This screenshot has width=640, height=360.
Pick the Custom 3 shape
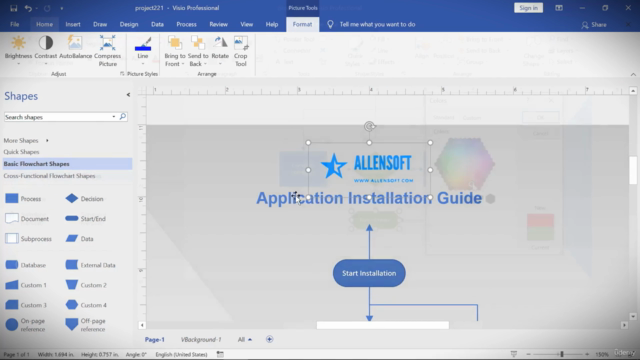coord(26,305)
